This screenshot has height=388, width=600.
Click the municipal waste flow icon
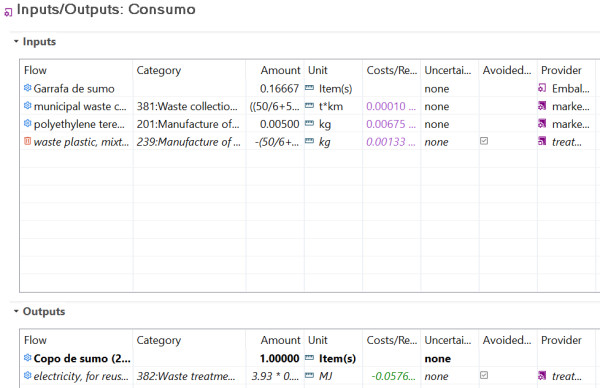[x=28, y=106]
